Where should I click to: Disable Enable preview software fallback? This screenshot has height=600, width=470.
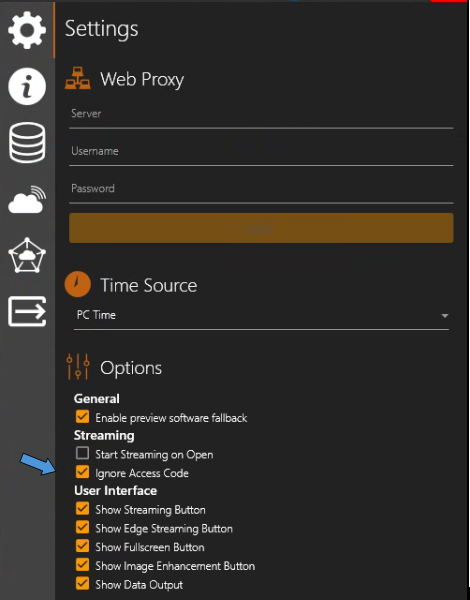tap(82, 417)
